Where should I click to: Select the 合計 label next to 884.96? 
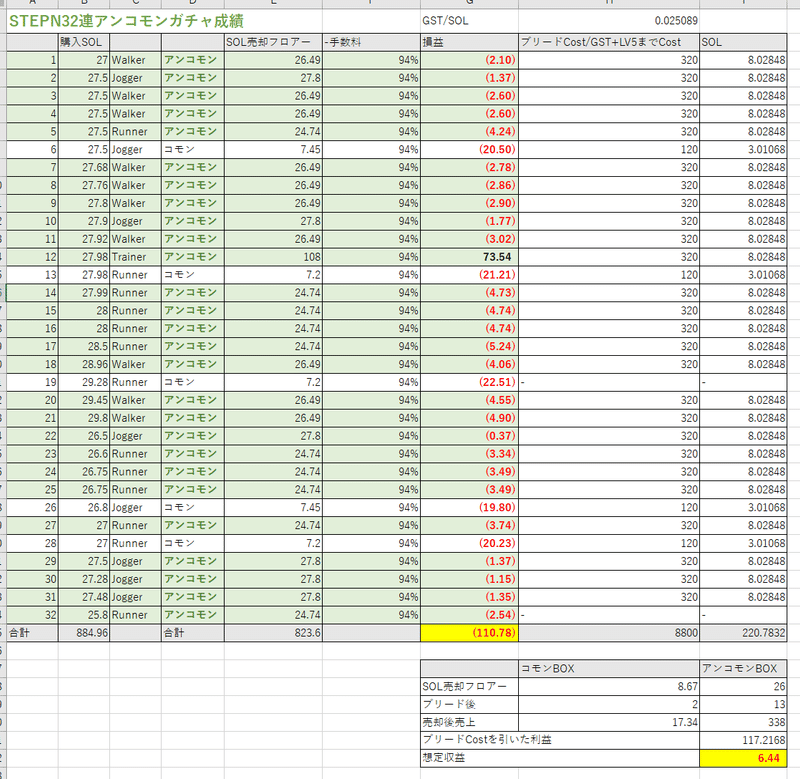pos(32,633)
